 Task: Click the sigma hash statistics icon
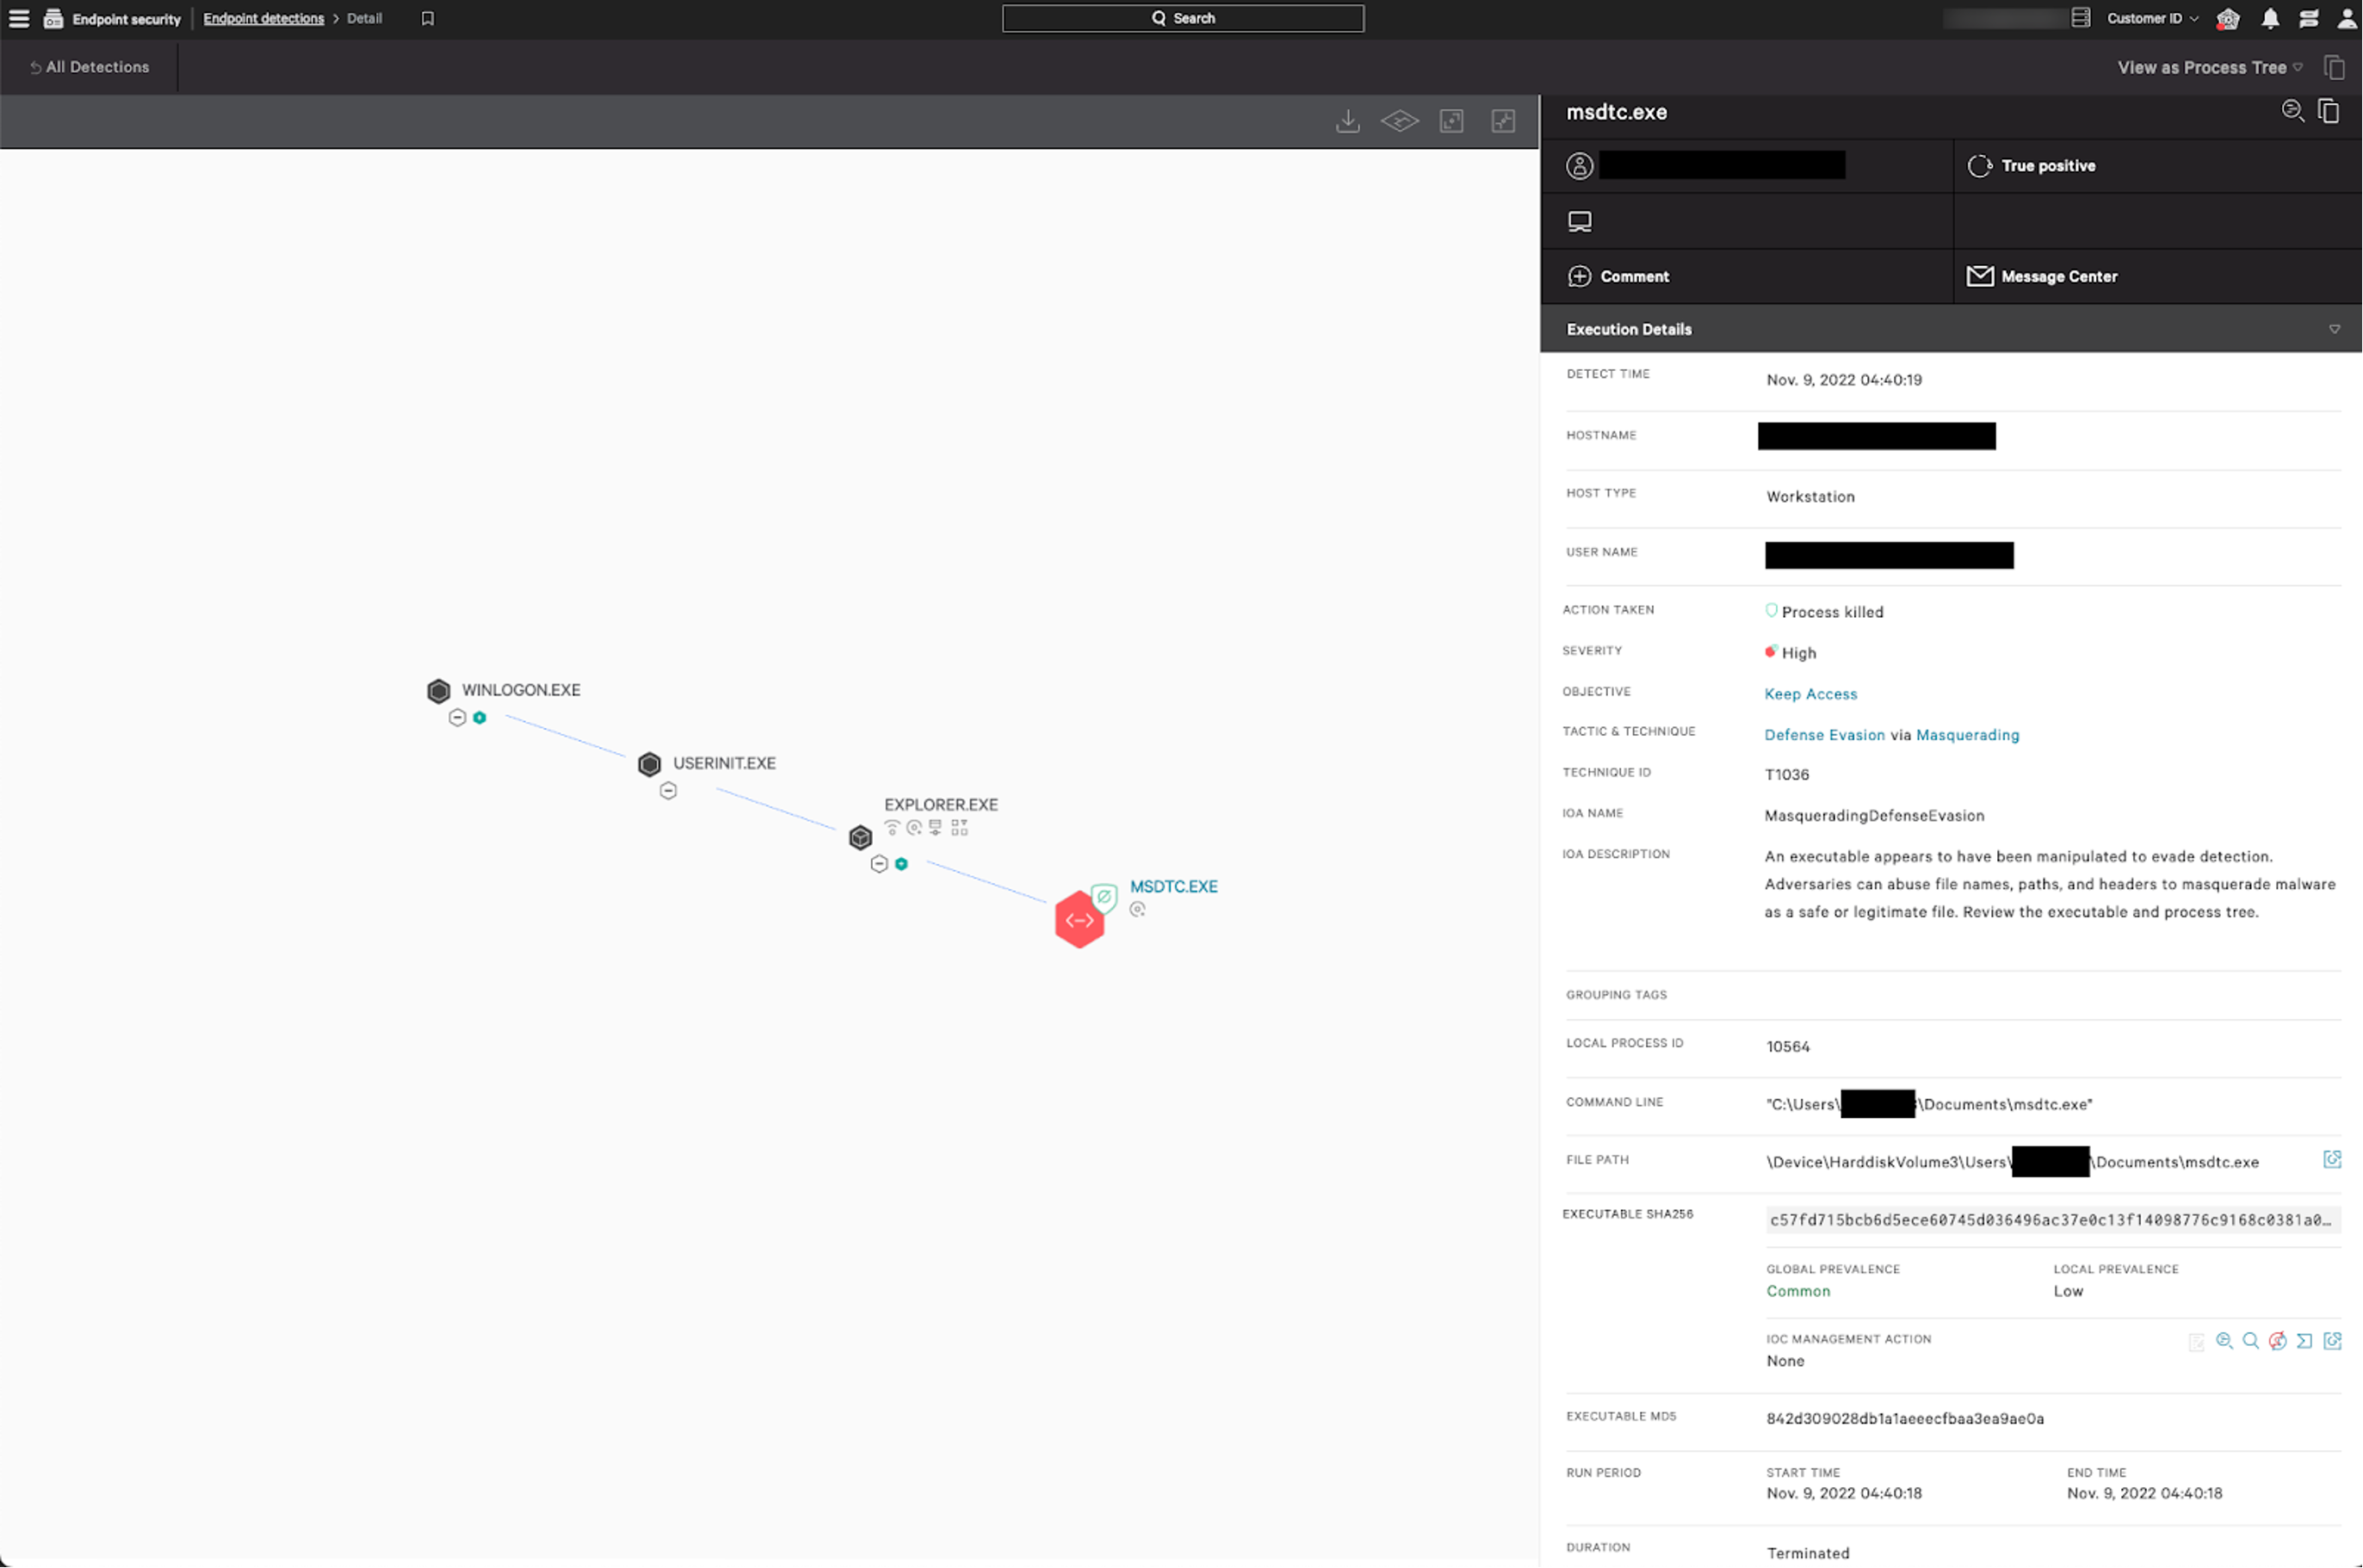click(2305, 1341)
